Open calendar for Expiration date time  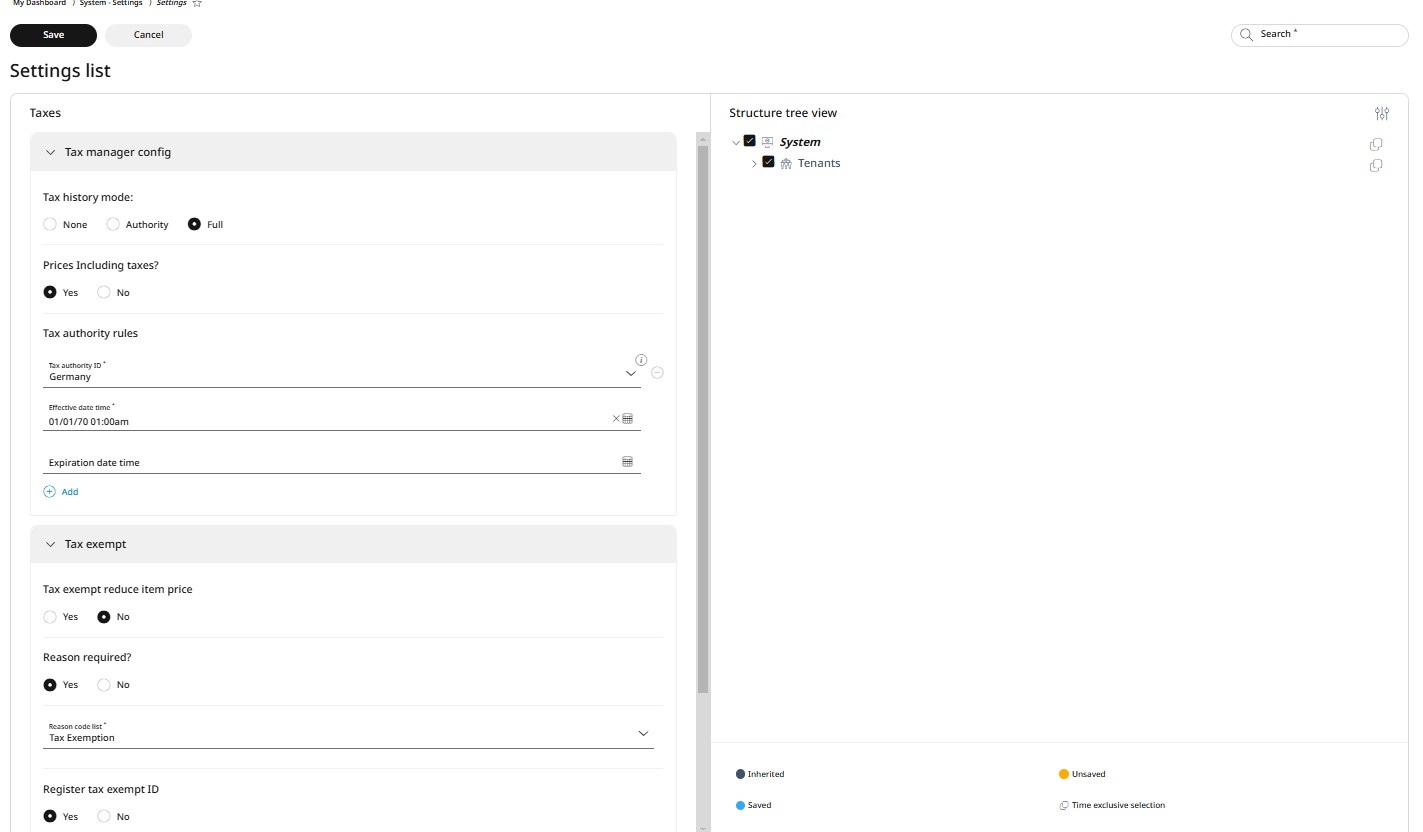(628, 462)
